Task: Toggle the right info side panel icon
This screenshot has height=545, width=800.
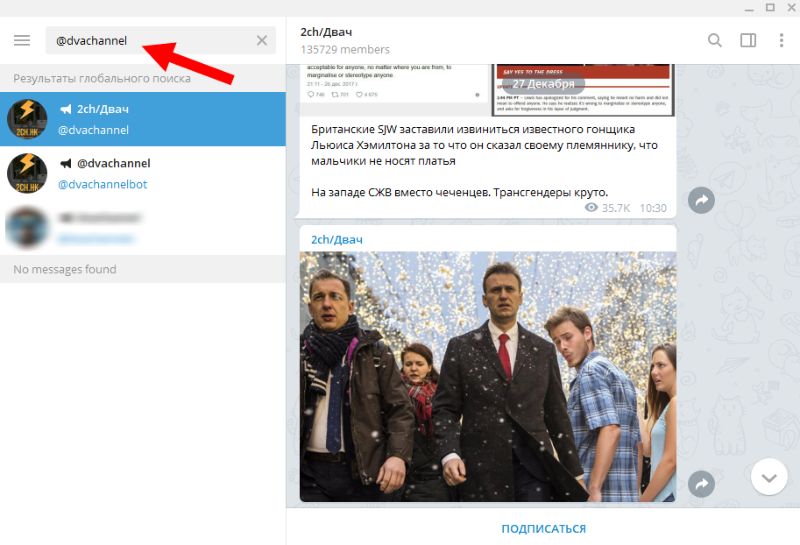Action: click(x=748, y=40)
